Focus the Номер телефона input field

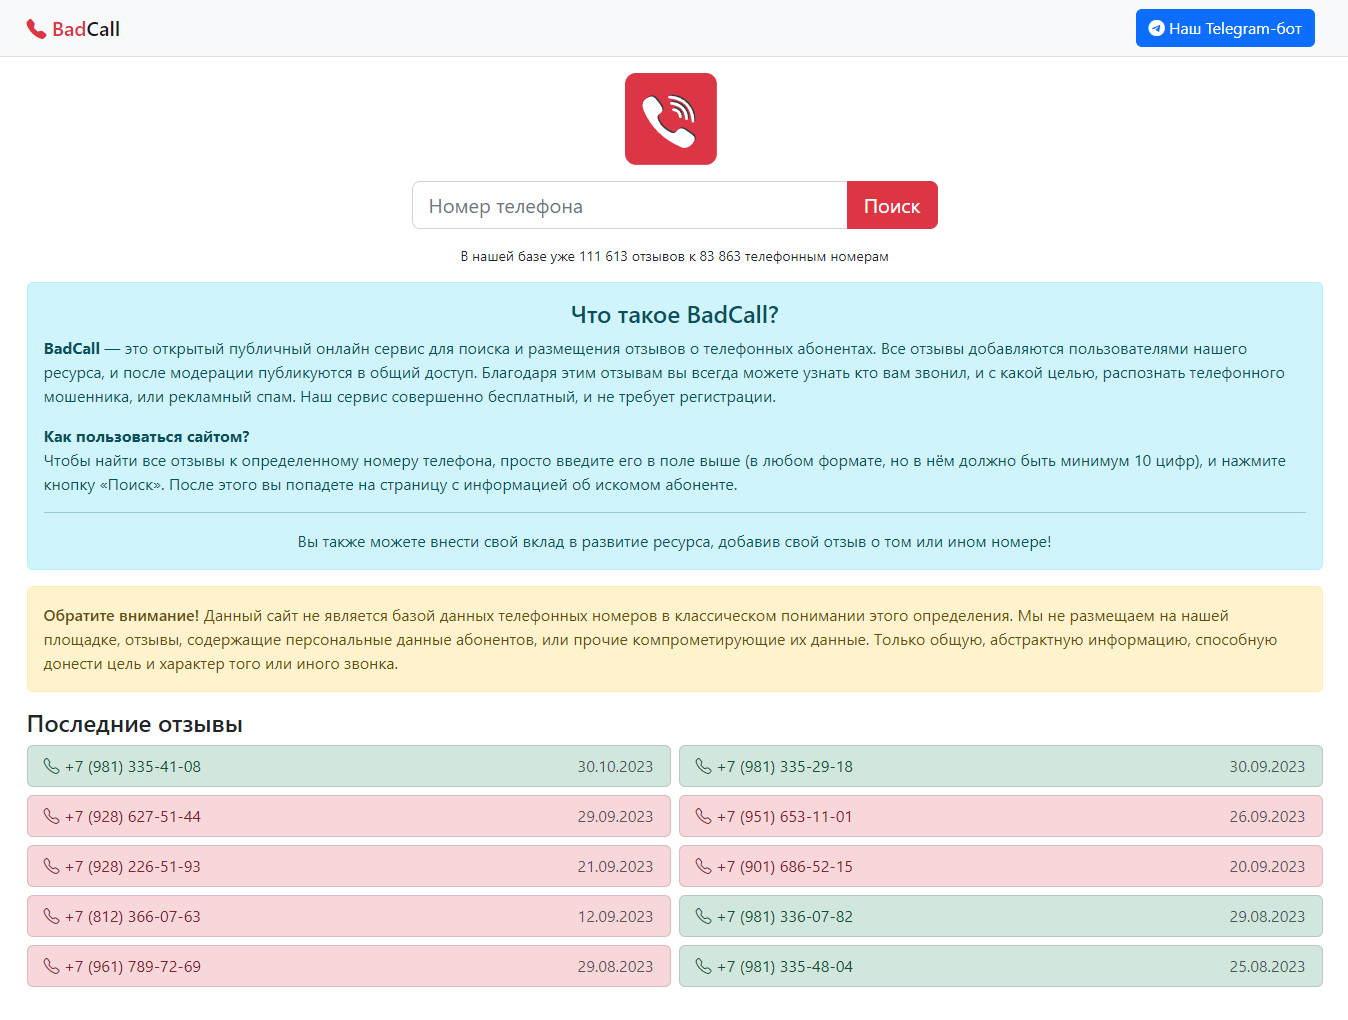click(630, 205)
